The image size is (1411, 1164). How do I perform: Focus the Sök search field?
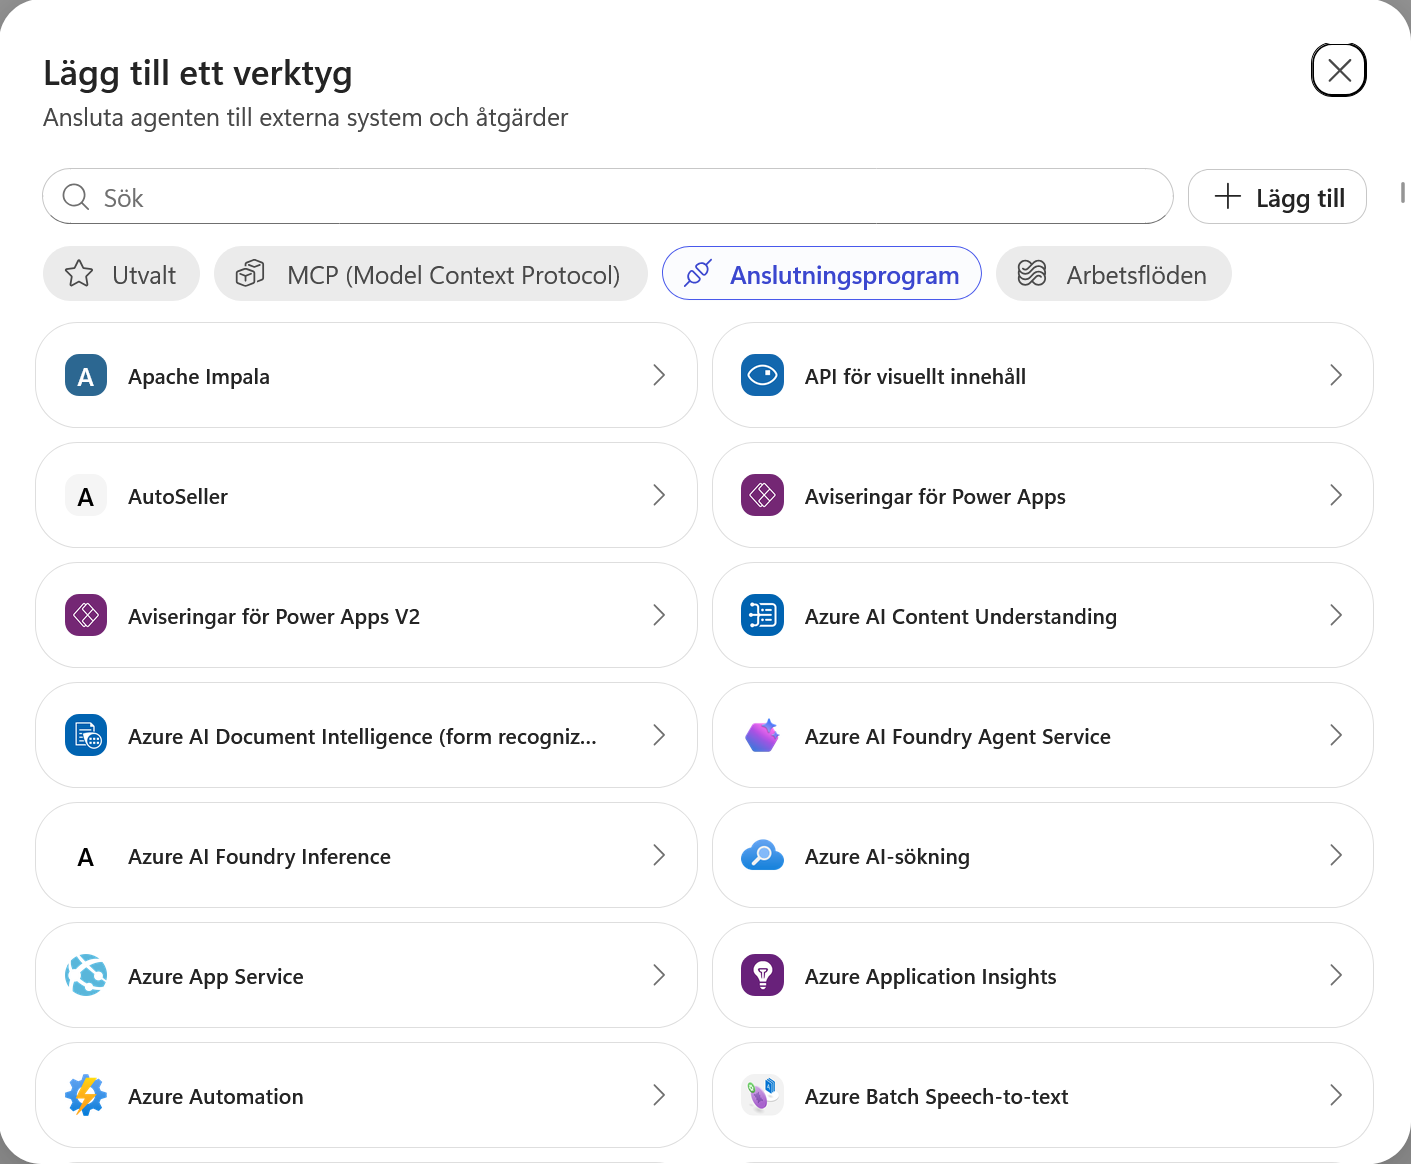point(608,197)
